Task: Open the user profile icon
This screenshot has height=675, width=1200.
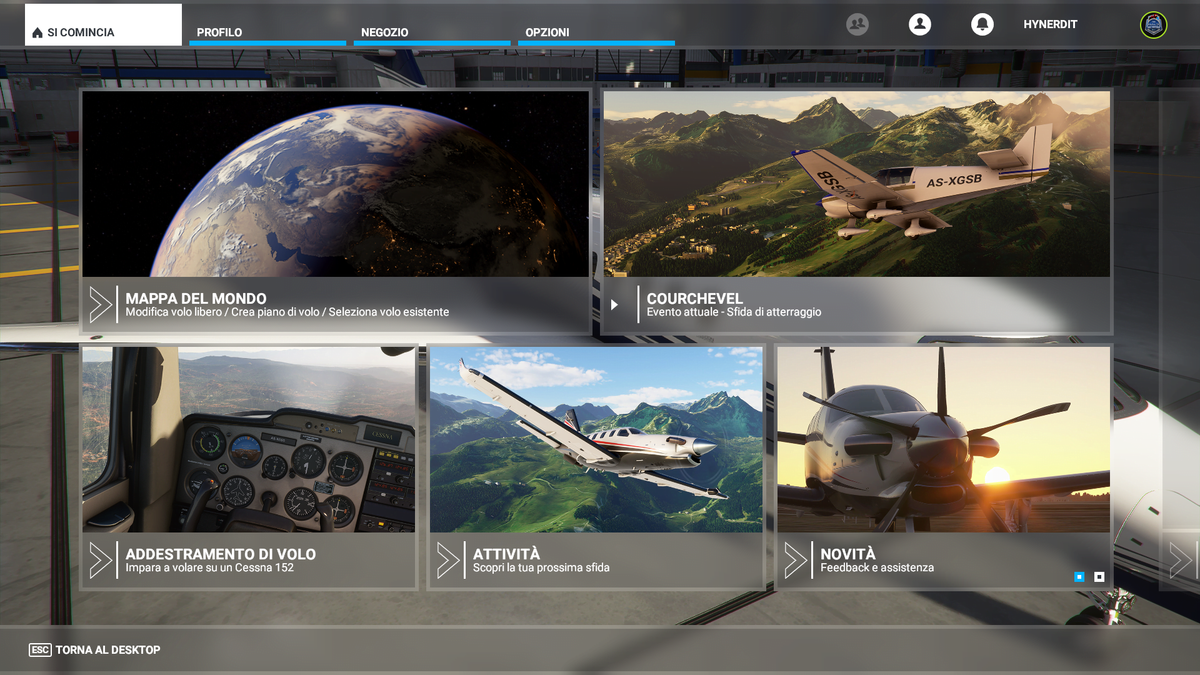Action: click(x=920, y=24)
